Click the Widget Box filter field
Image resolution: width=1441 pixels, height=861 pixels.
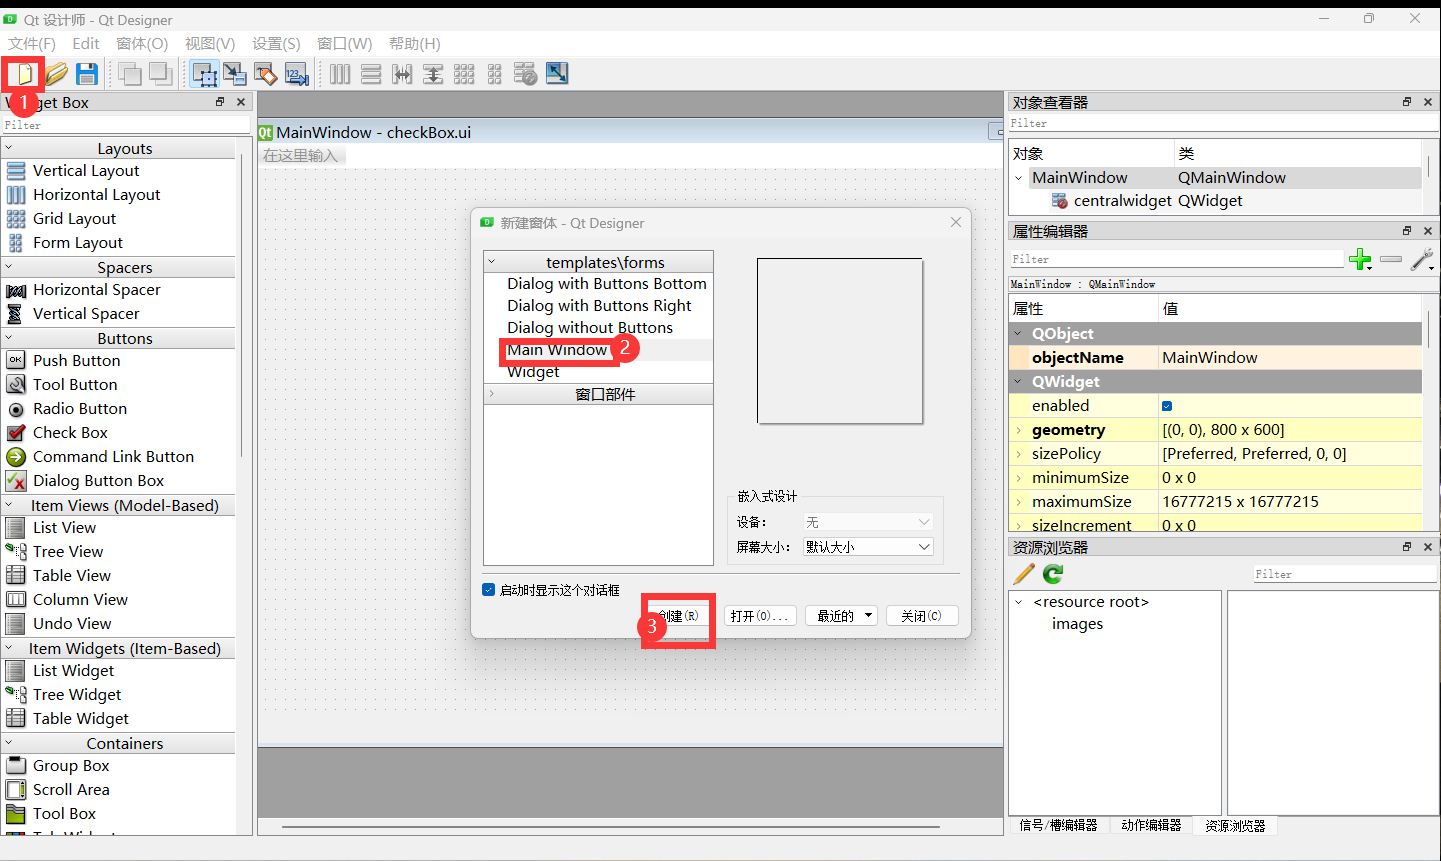[x=125, y=125]
